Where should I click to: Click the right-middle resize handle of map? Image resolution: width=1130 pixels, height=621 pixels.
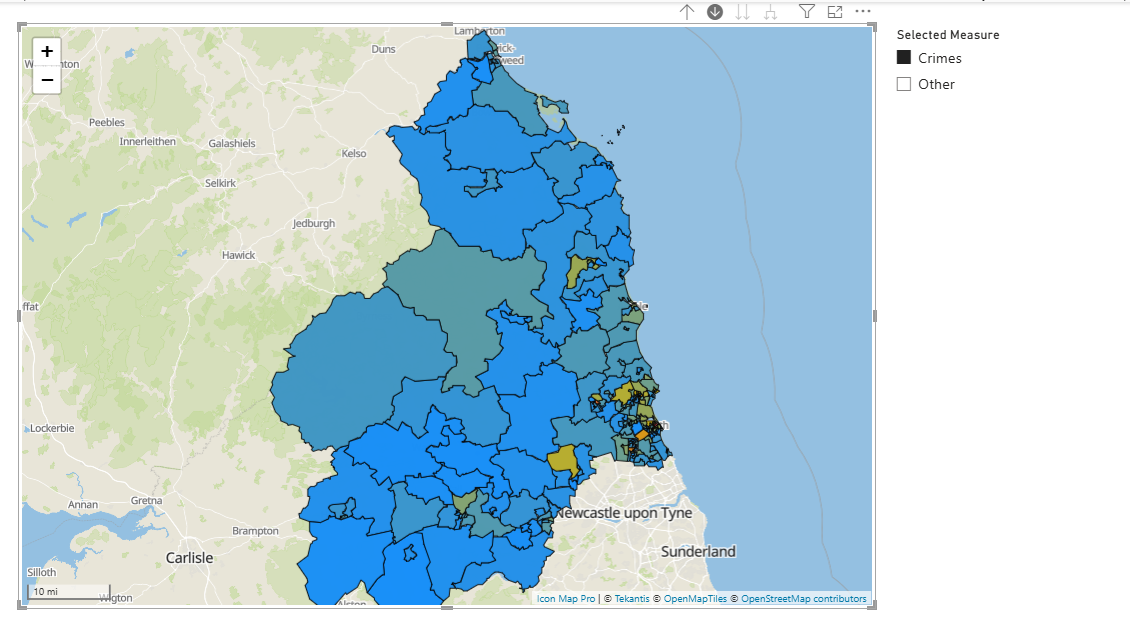(876, 316)
